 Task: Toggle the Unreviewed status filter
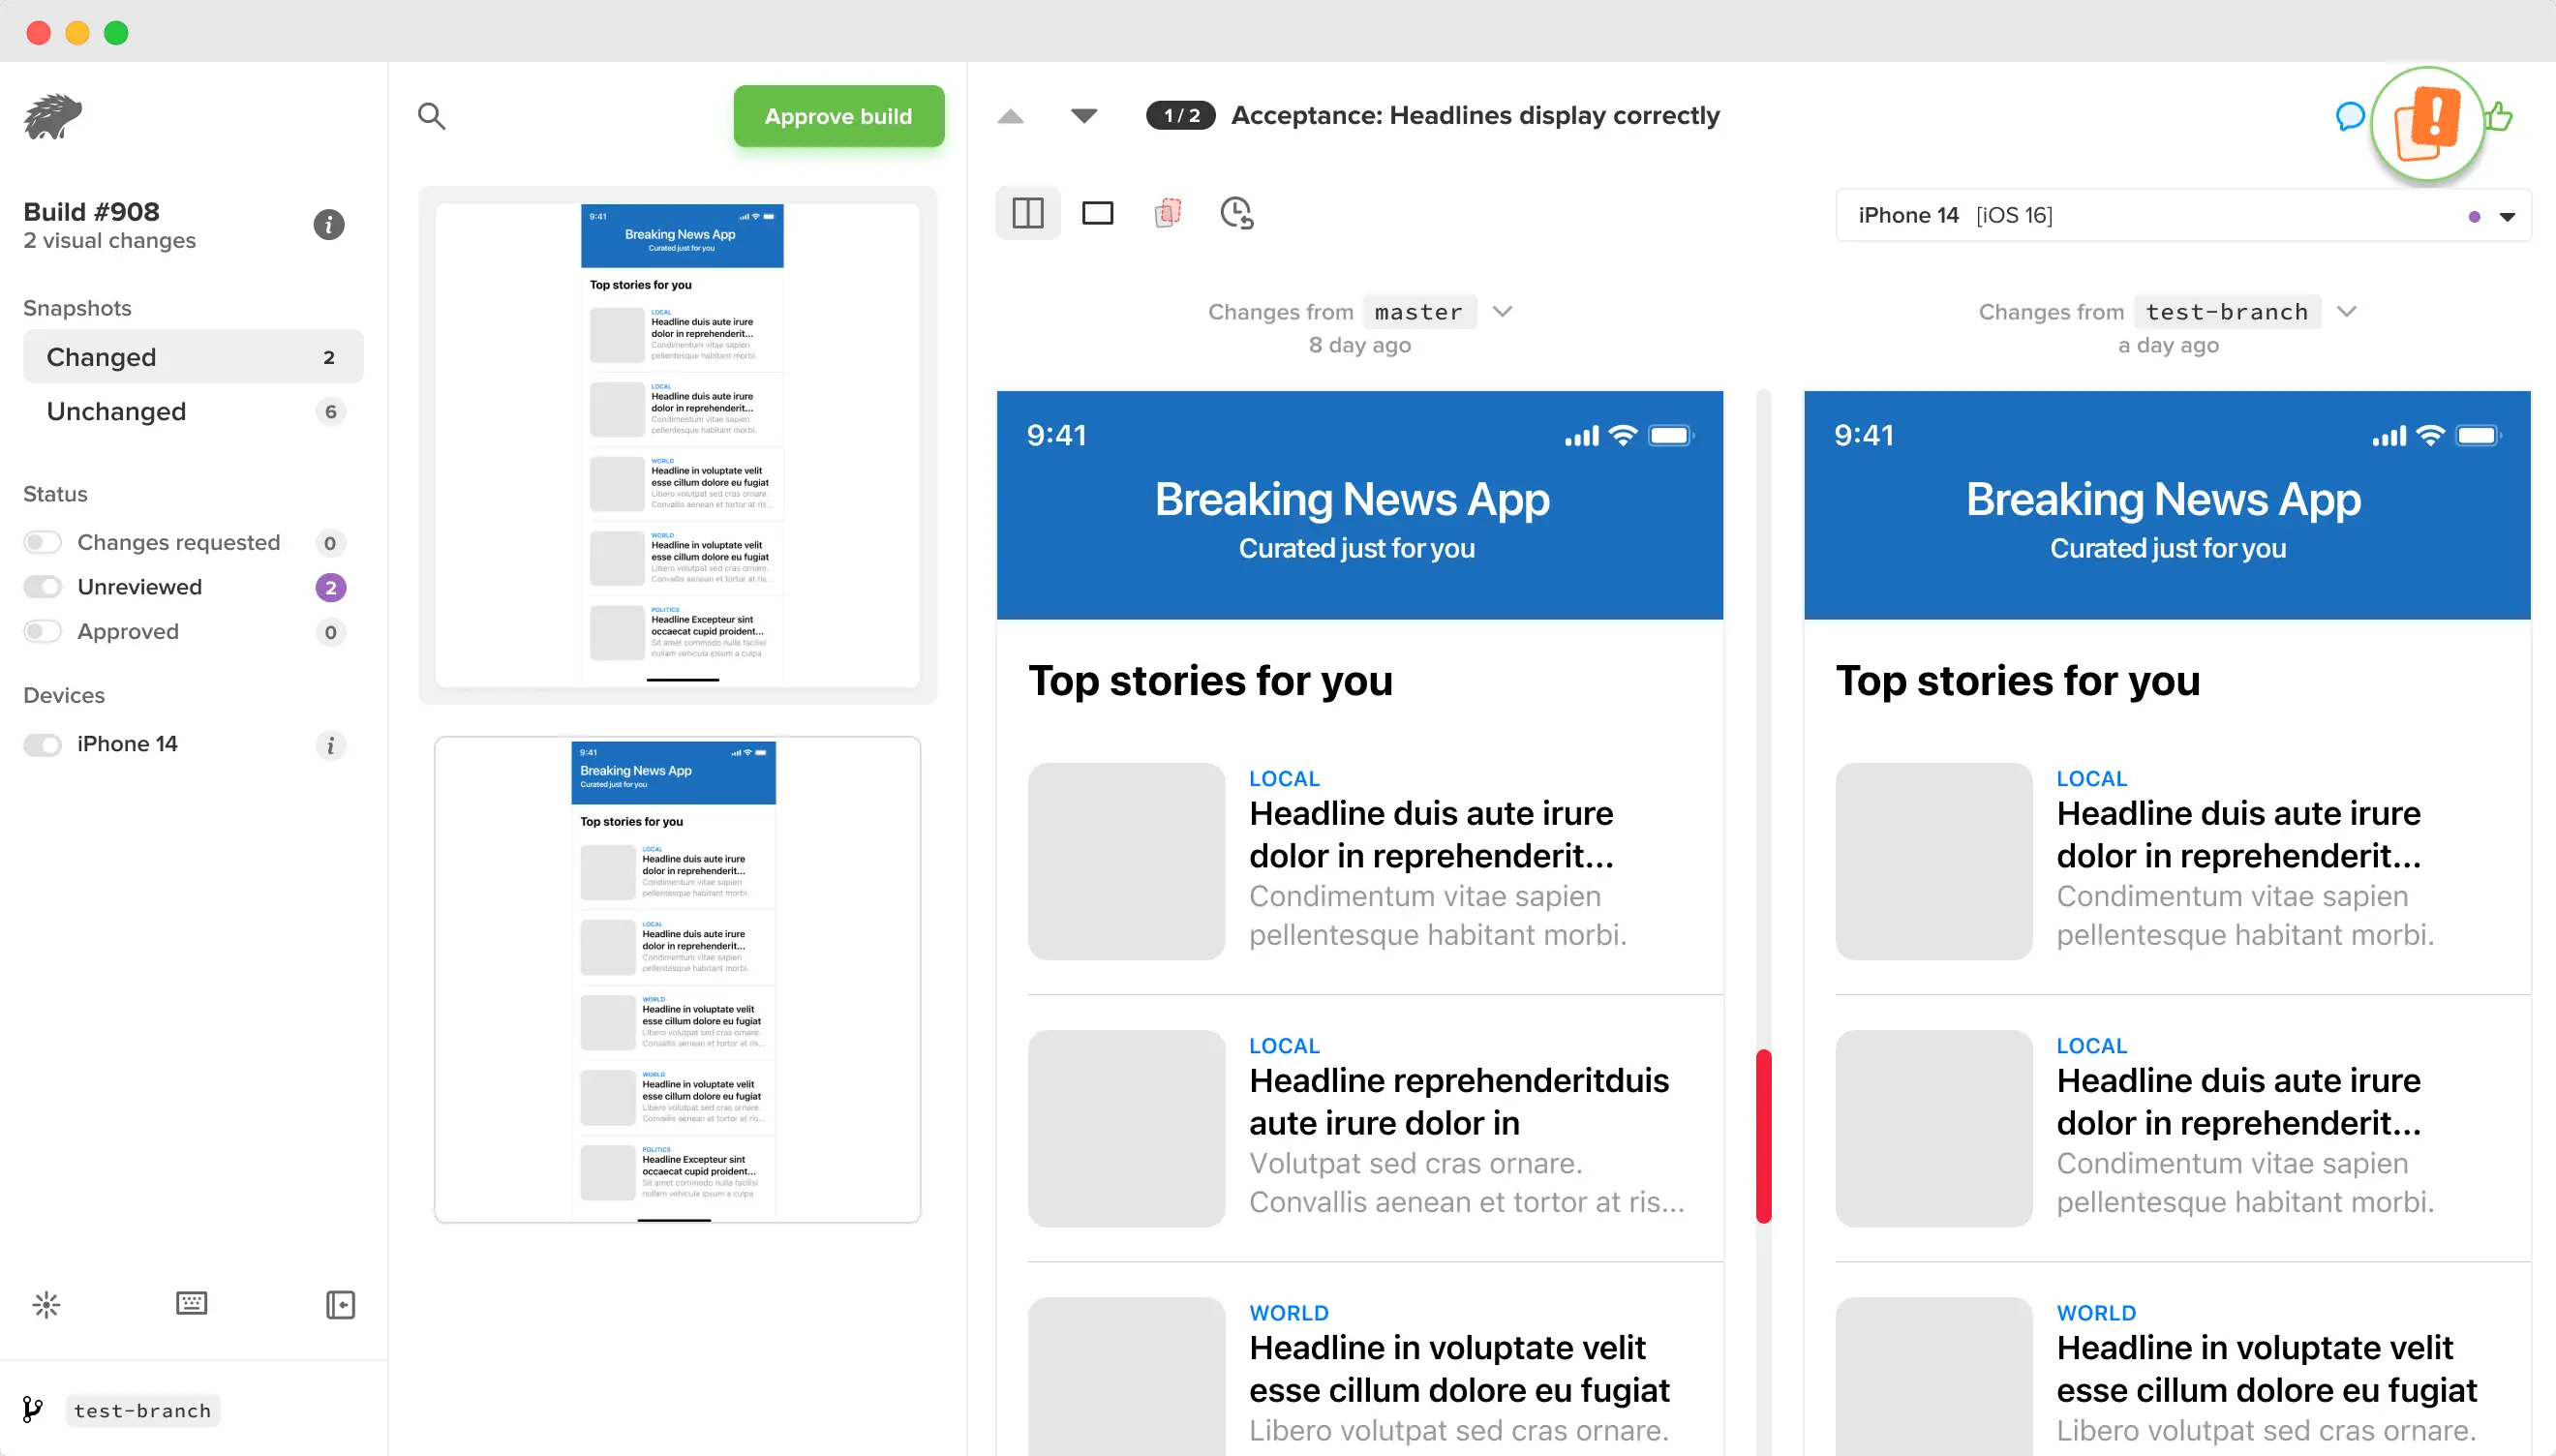[43, 587]
